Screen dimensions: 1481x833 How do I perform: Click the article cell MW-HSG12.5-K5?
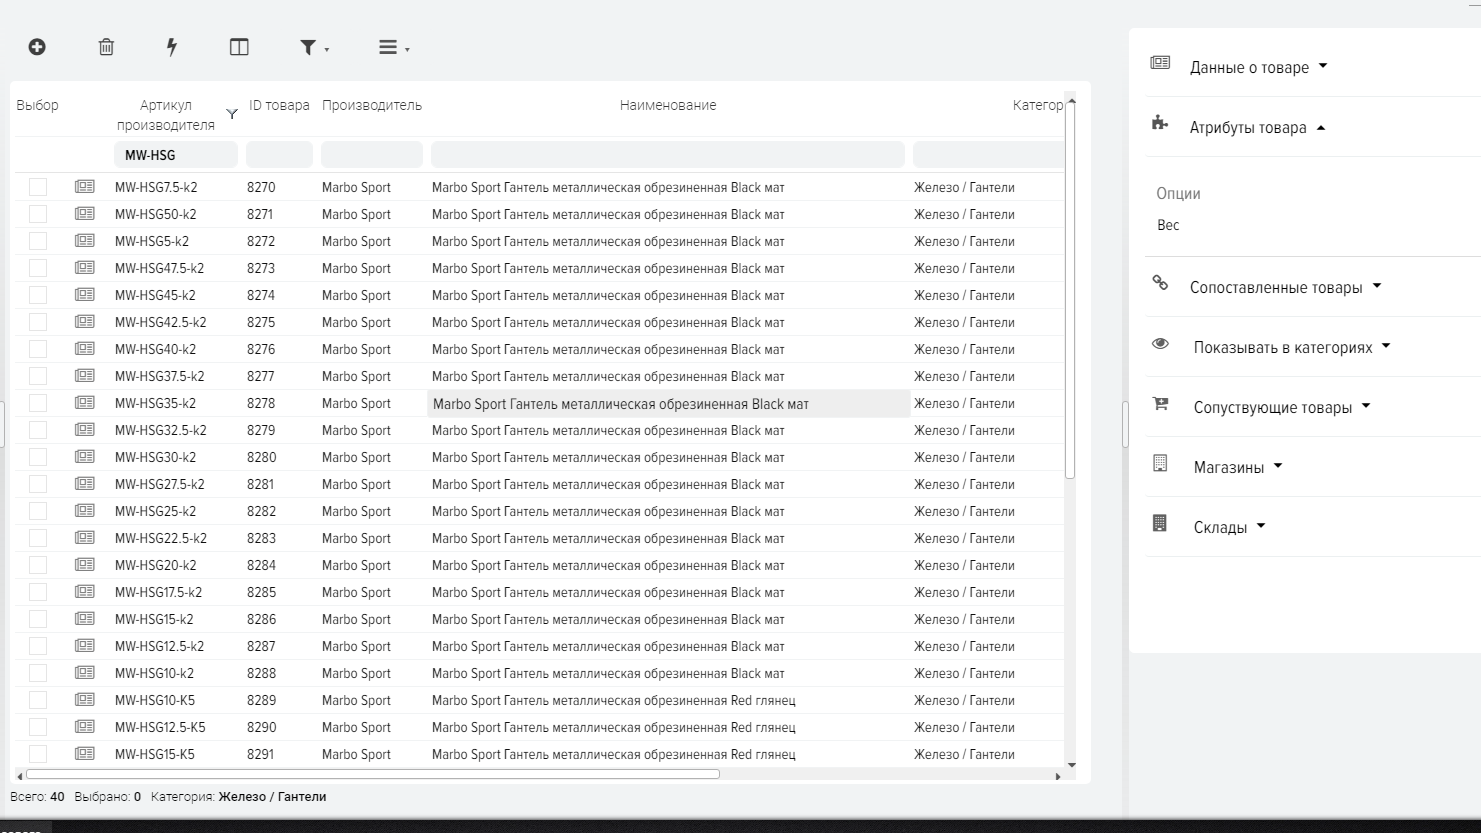point(160,727)
